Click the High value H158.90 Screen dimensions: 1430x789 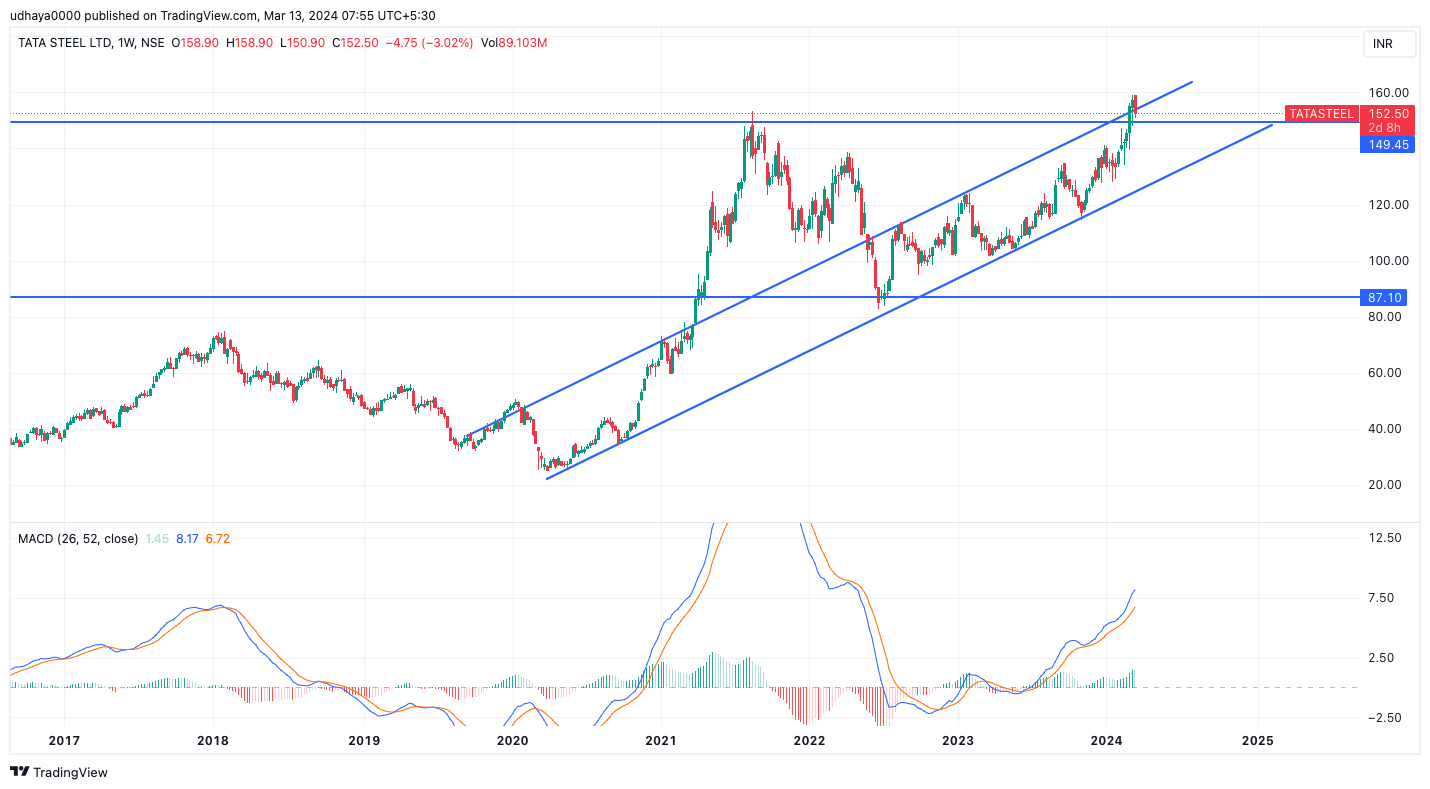coord(250,43)
